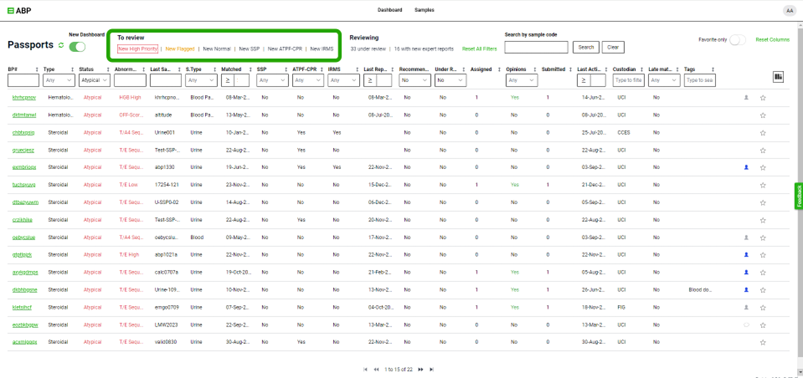Go to first page of the table
The image size is (803, 378).
click(x=365, y=369)
